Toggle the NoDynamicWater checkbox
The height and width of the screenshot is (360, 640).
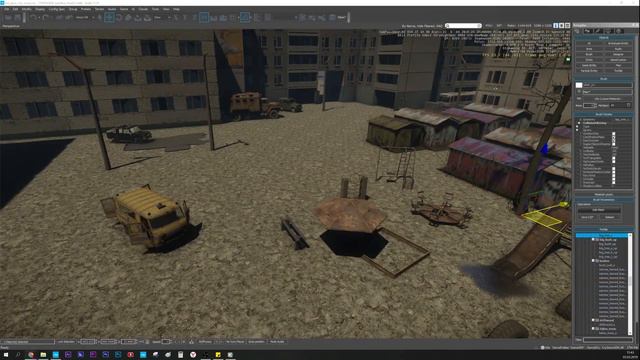pyautogui.click(x=613, y=162)
